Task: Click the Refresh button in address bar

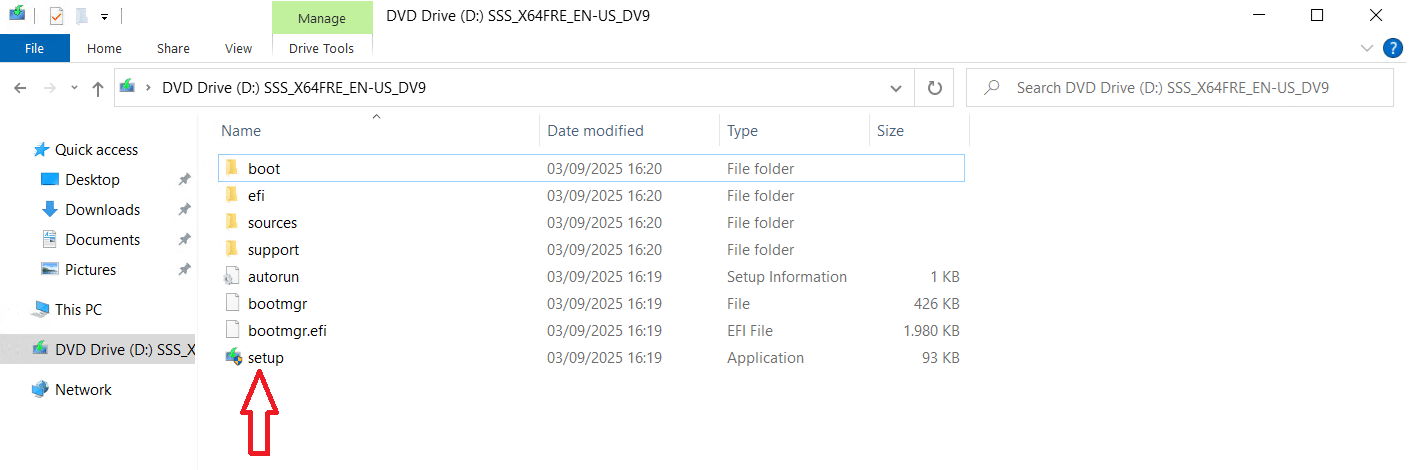Action: pyautogui.click(x=935, y=88)
